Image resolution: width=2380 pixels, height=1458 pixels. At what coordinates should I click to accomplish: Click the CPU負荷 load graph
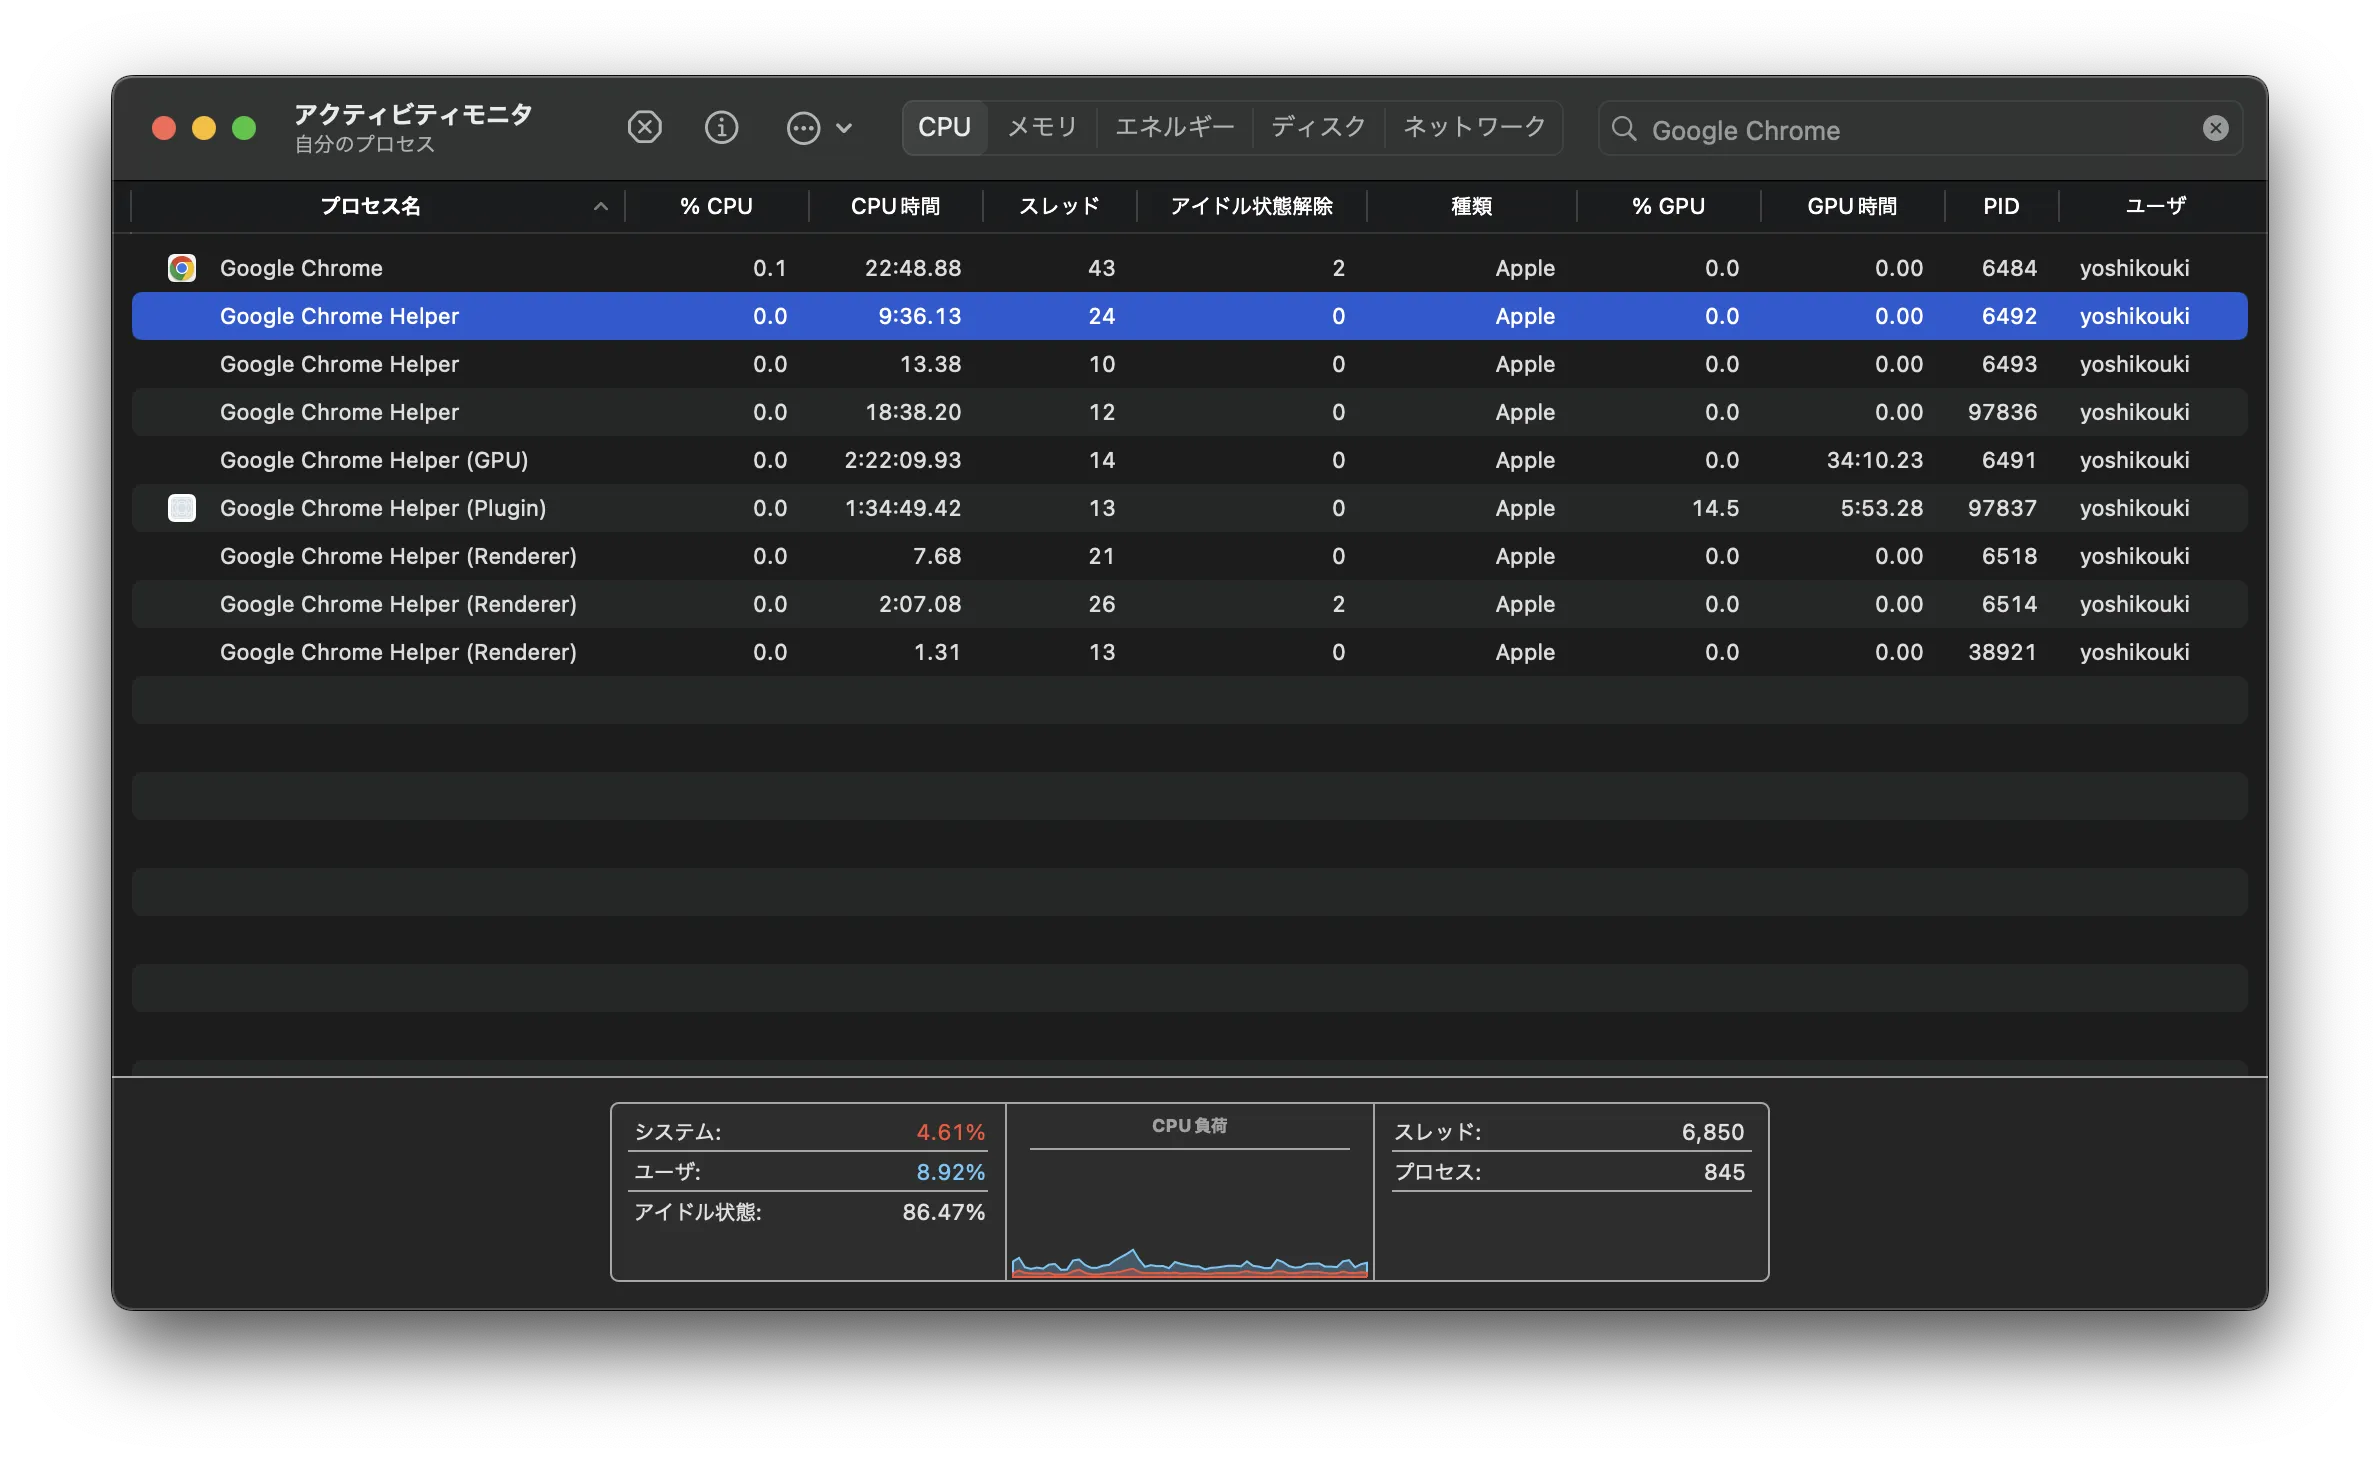1190,1214
